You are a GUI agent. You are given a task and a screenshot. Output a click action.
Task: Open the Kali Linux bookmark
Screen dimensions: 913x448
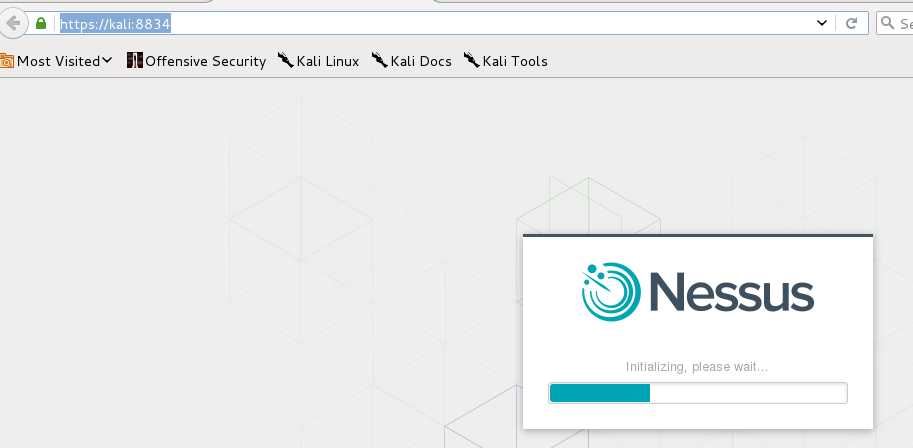[319, 61]
